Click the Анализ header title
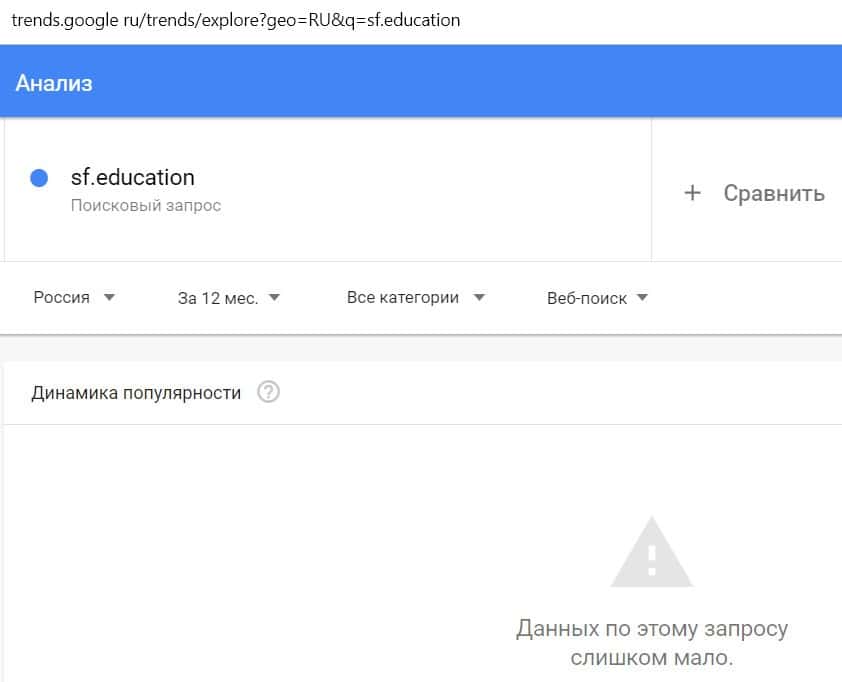This screenshot has height=682, width=842. [x=54, y=83]
